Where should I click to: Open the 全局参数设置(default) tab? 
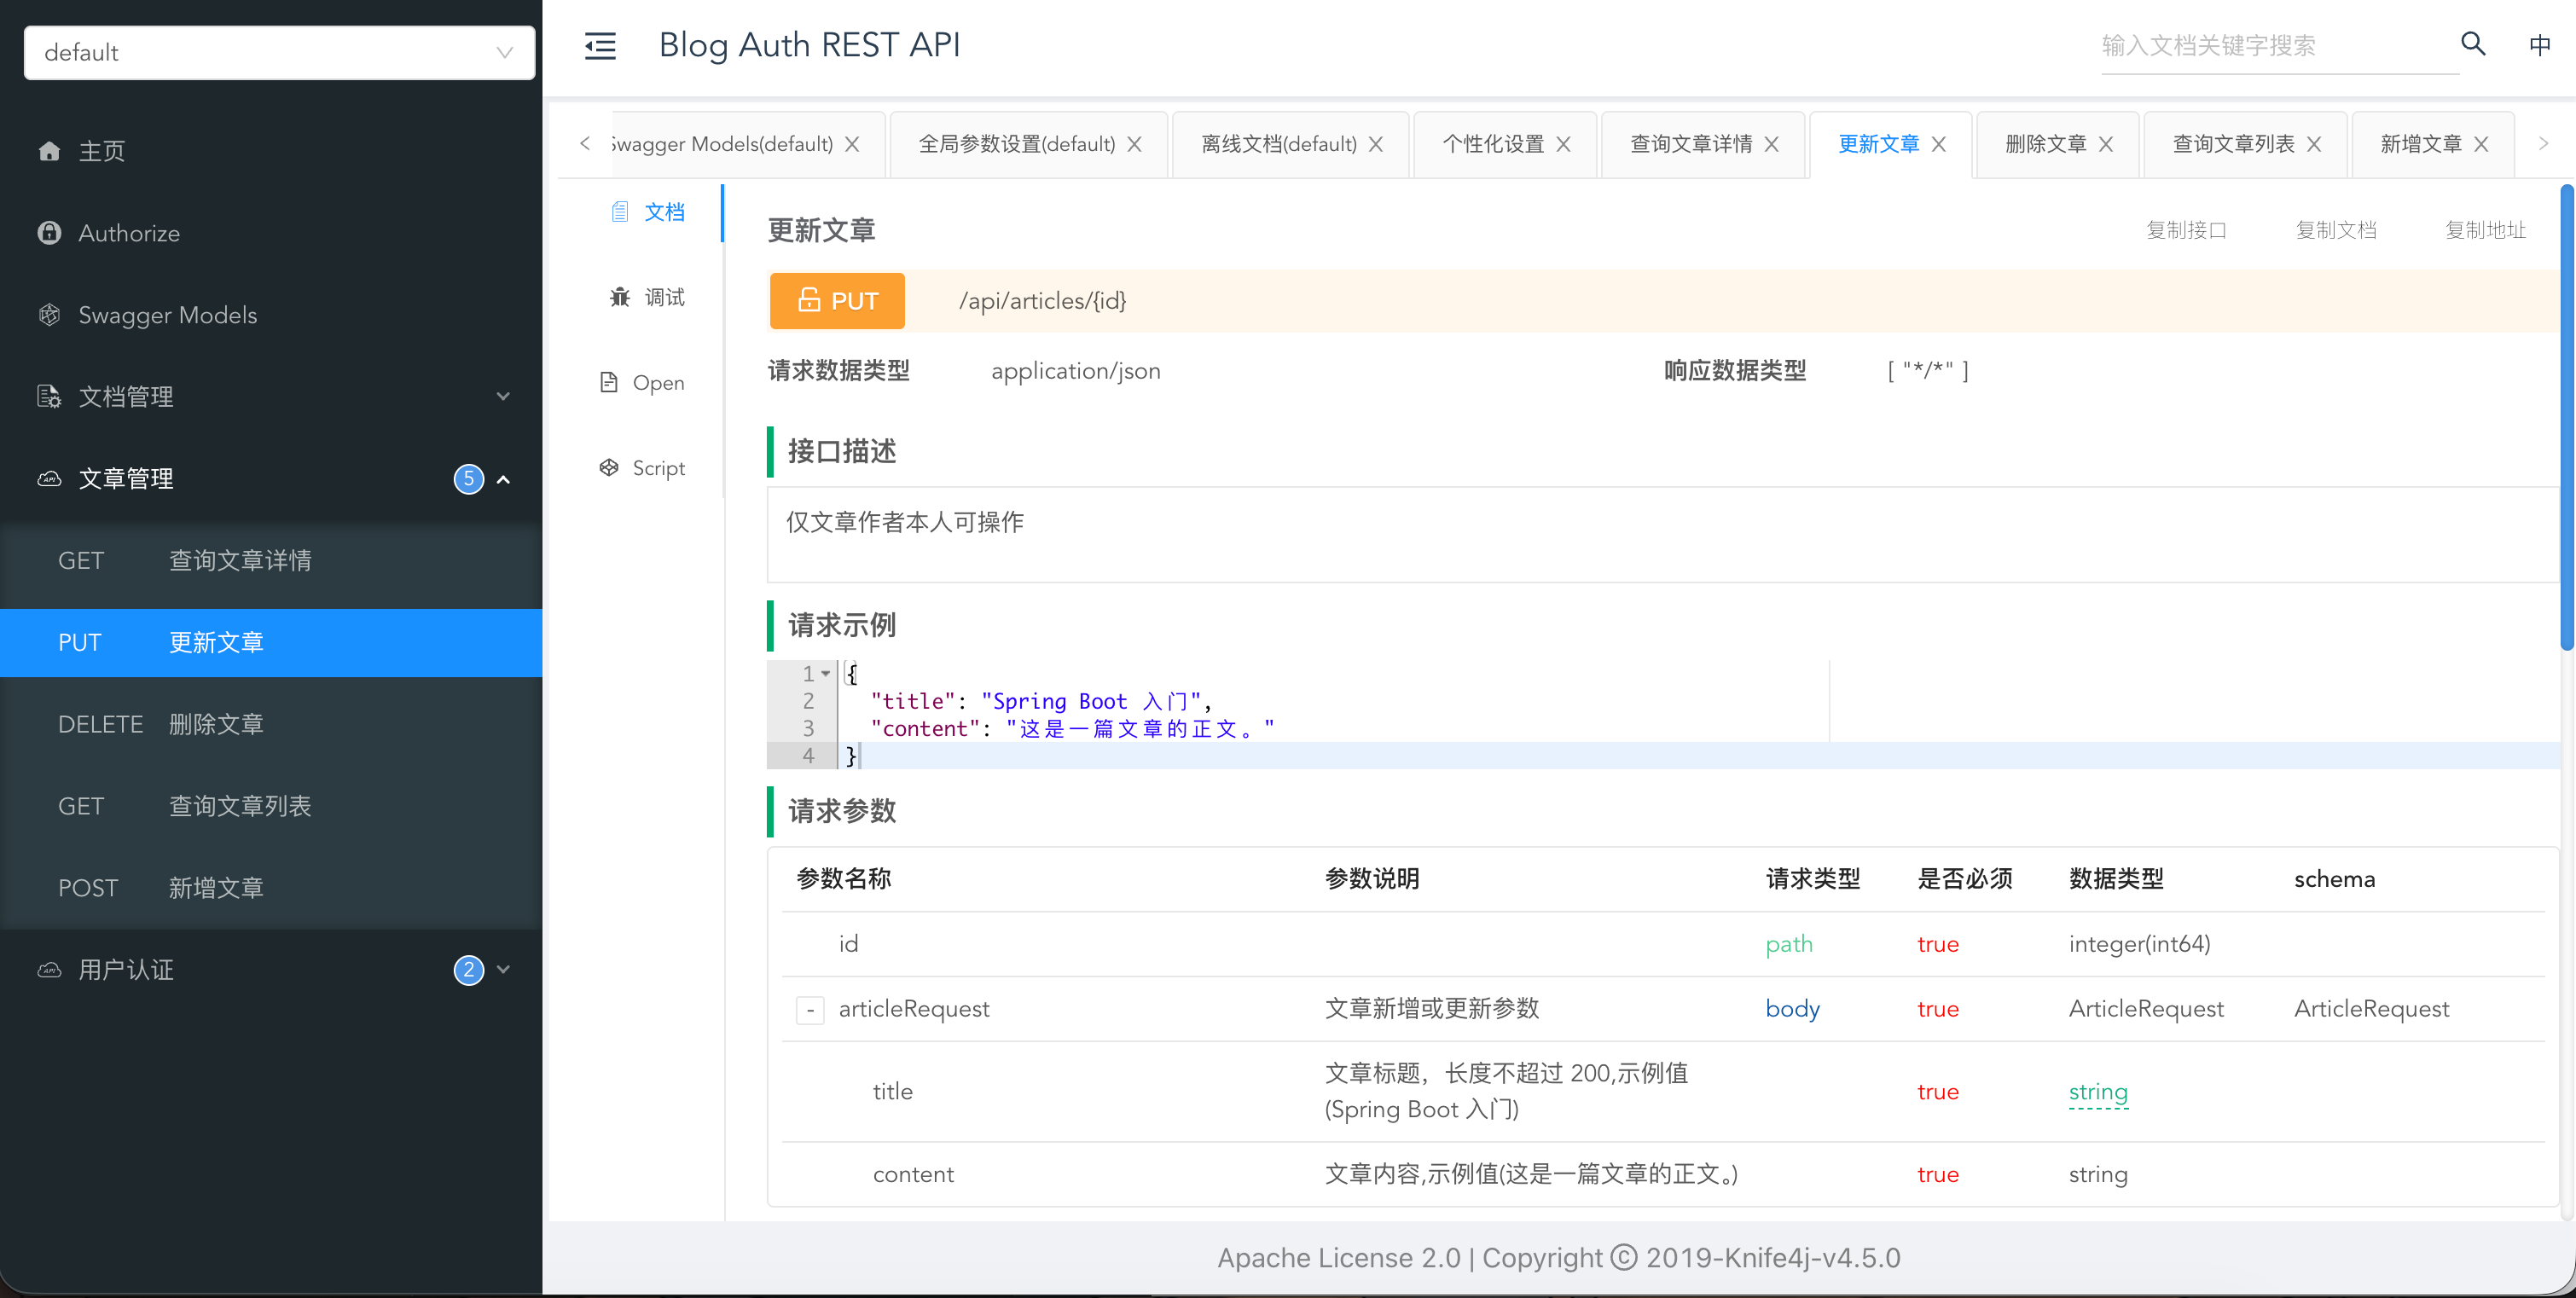(x=1016, y=145)
